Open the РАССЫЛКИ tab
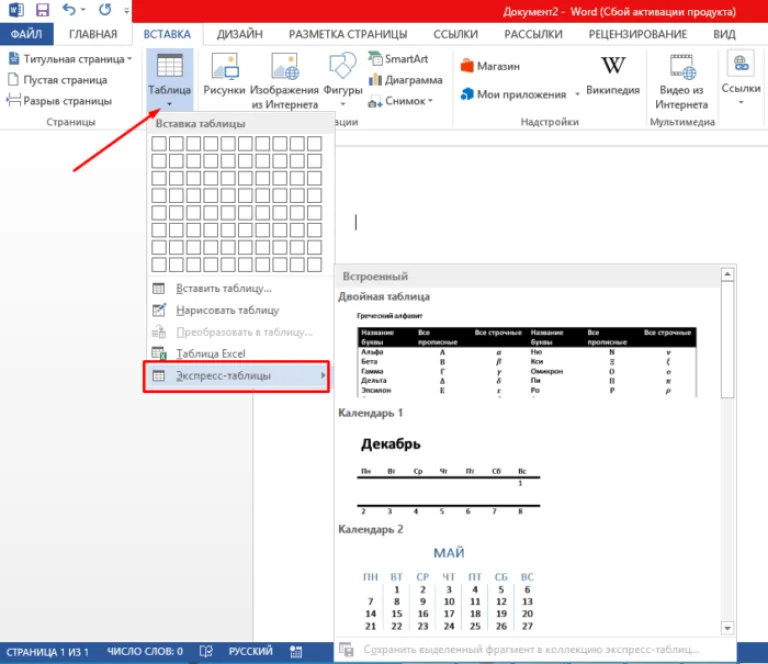768x664 pixels. pos(533,34)
